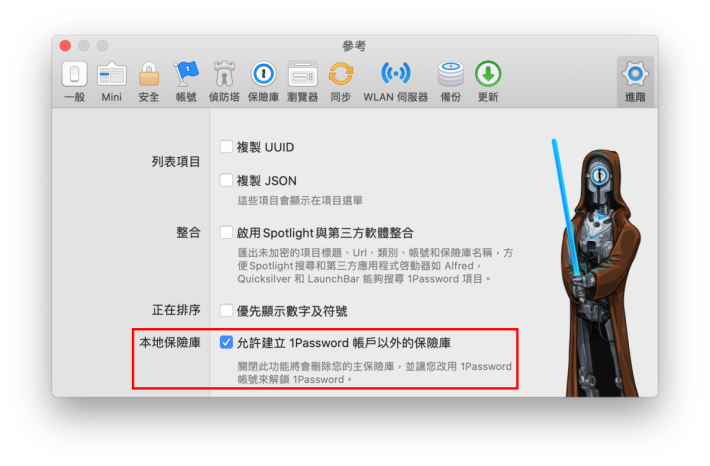Close the preferences window with red button

65,46
